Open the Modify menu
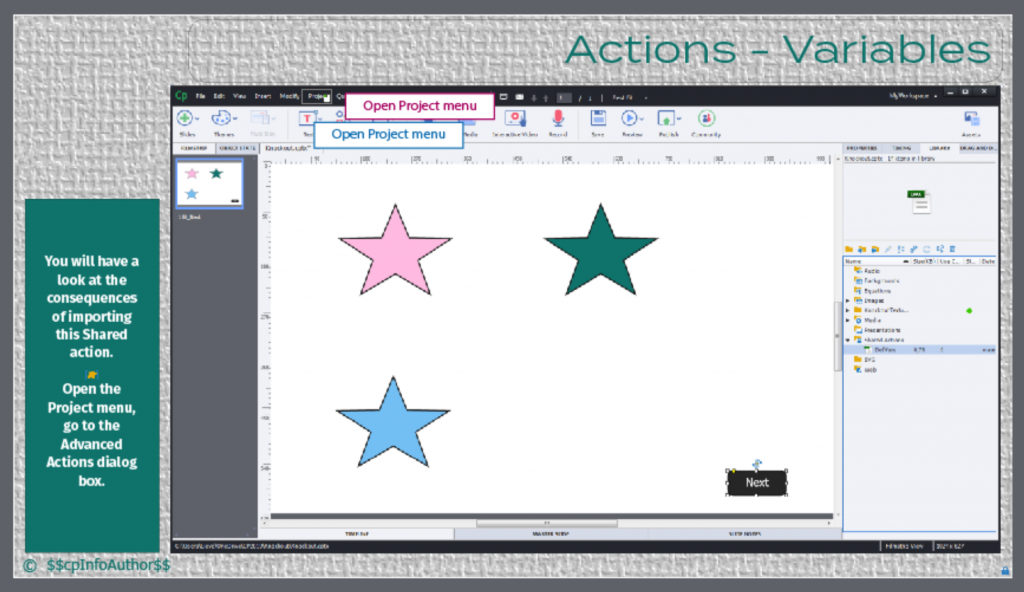This screenshot has width=1024, height=592. coord(289,97)
